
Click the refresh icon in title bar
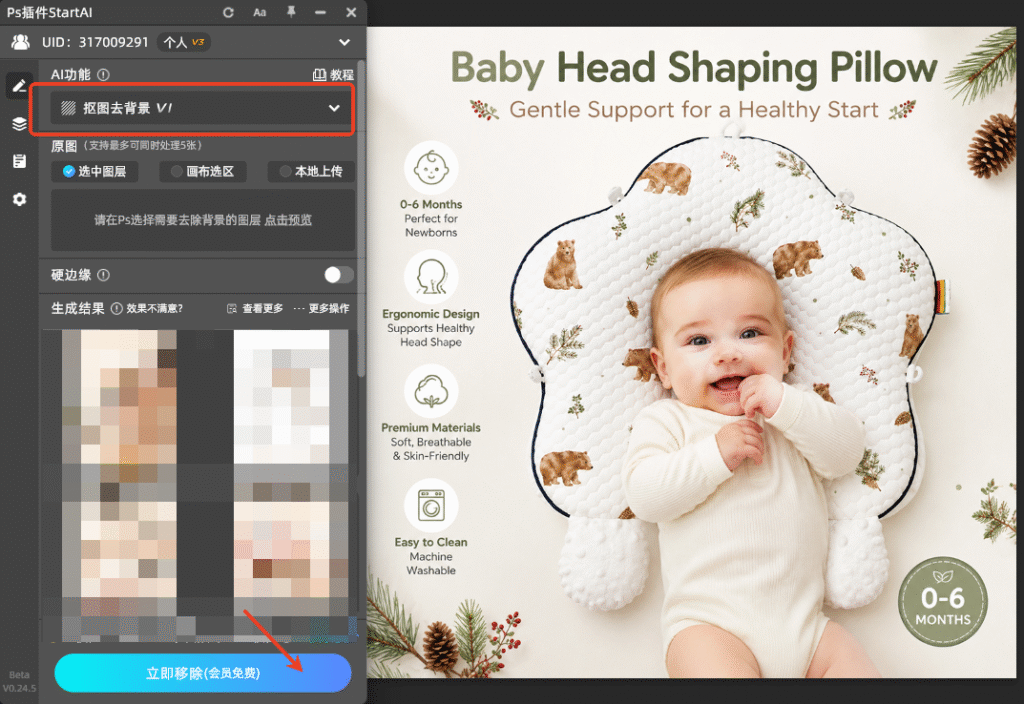(228, 12)
